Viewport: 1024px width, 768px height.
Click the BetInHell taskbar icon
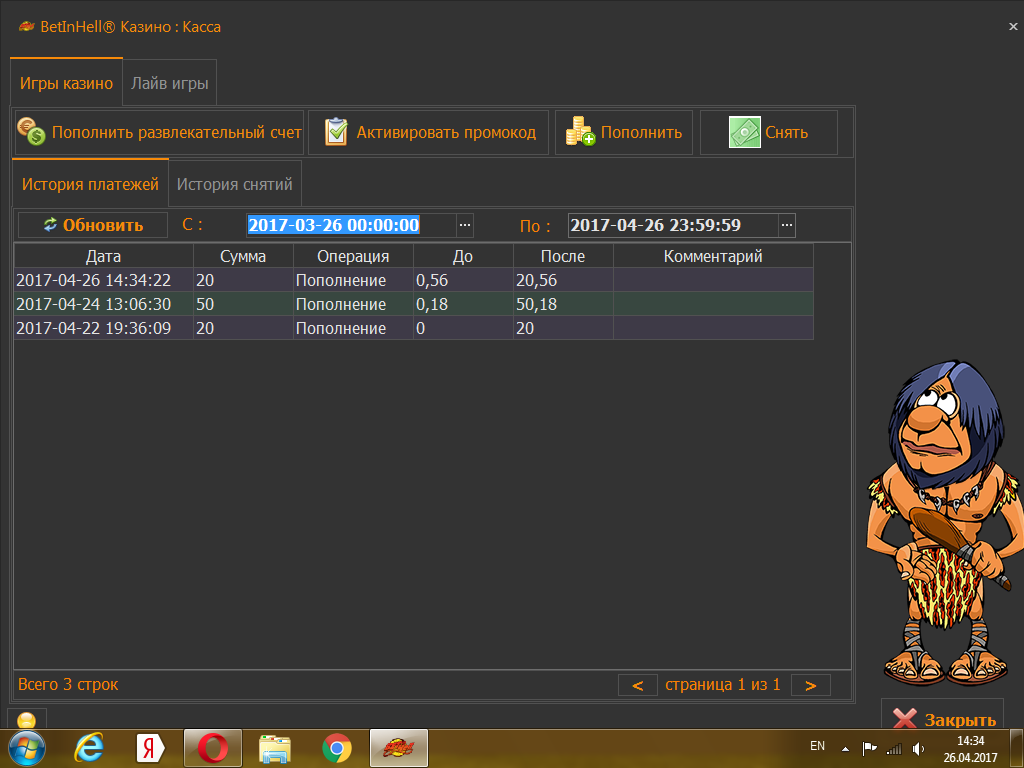(399, 748)
